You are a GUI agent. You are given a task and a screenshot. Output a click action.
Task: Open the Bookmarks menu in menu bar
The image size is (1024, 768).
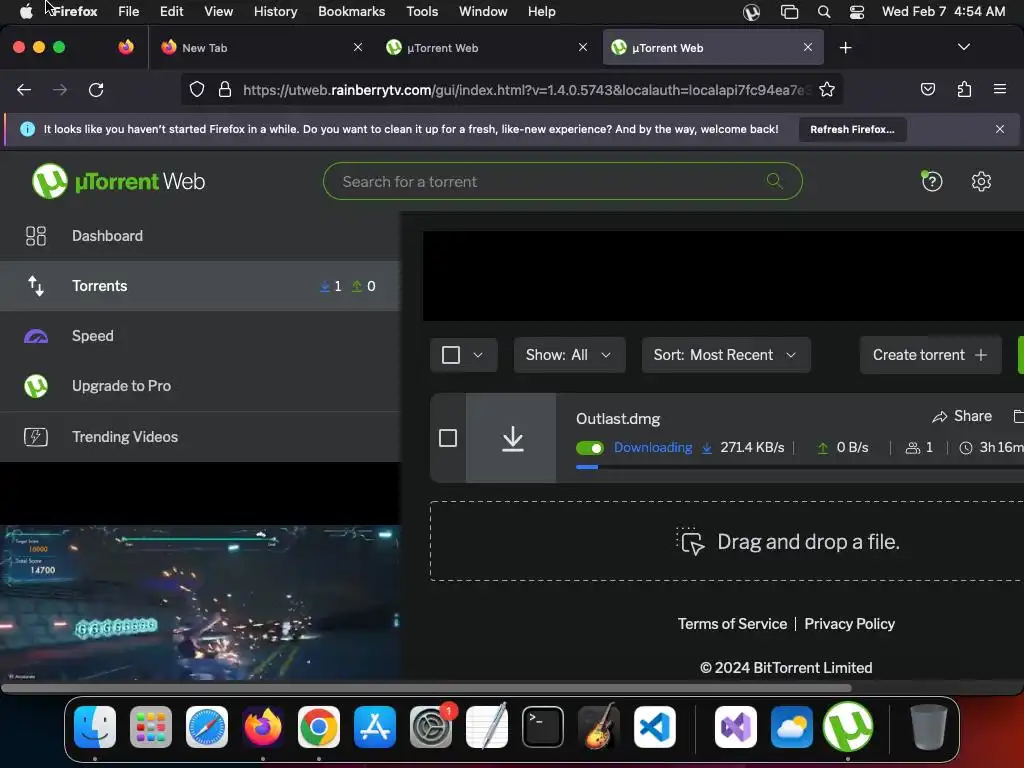[351, 12]
